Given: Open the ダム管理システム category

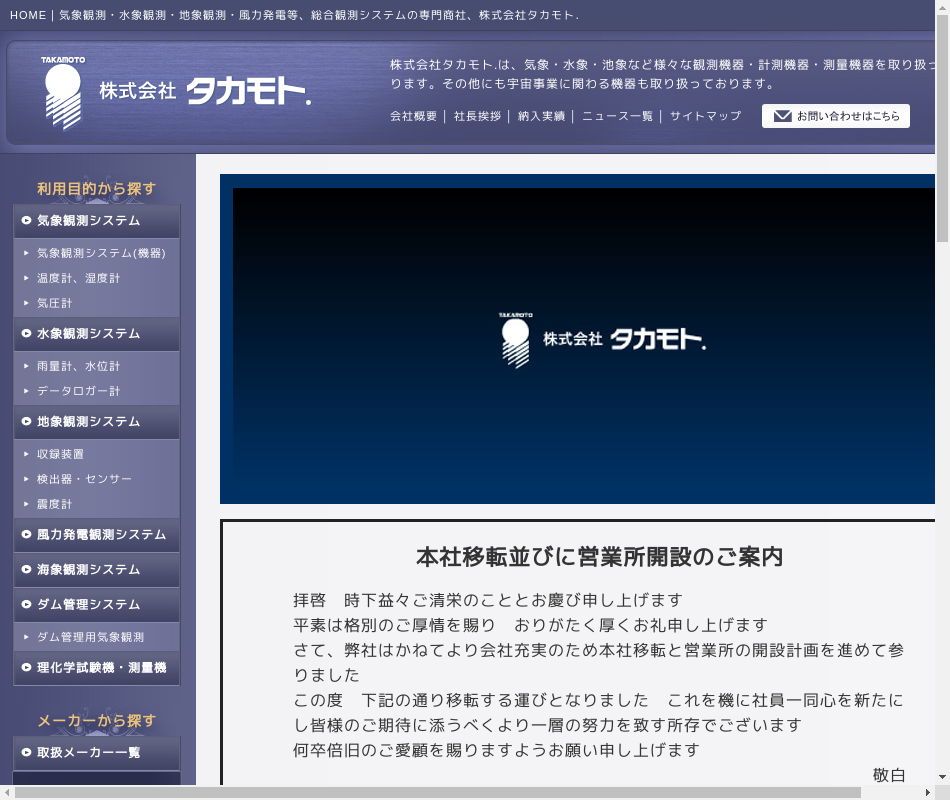Looking at the screenshot, I should click(x=96, y=604).
